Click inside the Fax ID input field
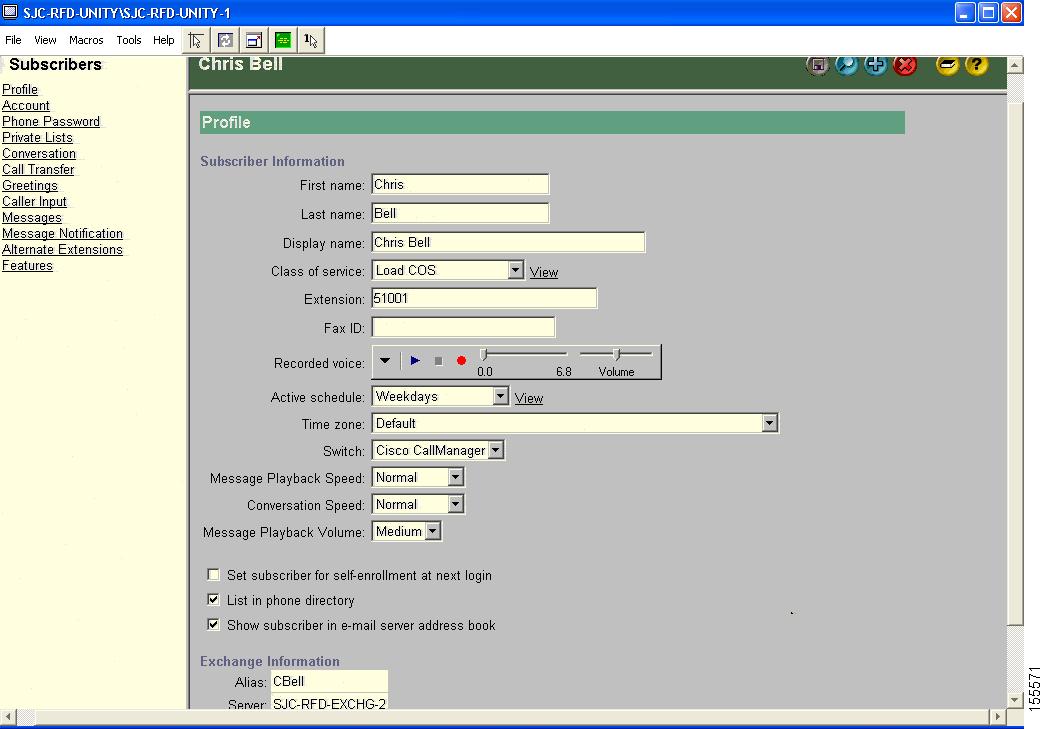Viewport: 1046px width, 729px height. click(462, 326)
